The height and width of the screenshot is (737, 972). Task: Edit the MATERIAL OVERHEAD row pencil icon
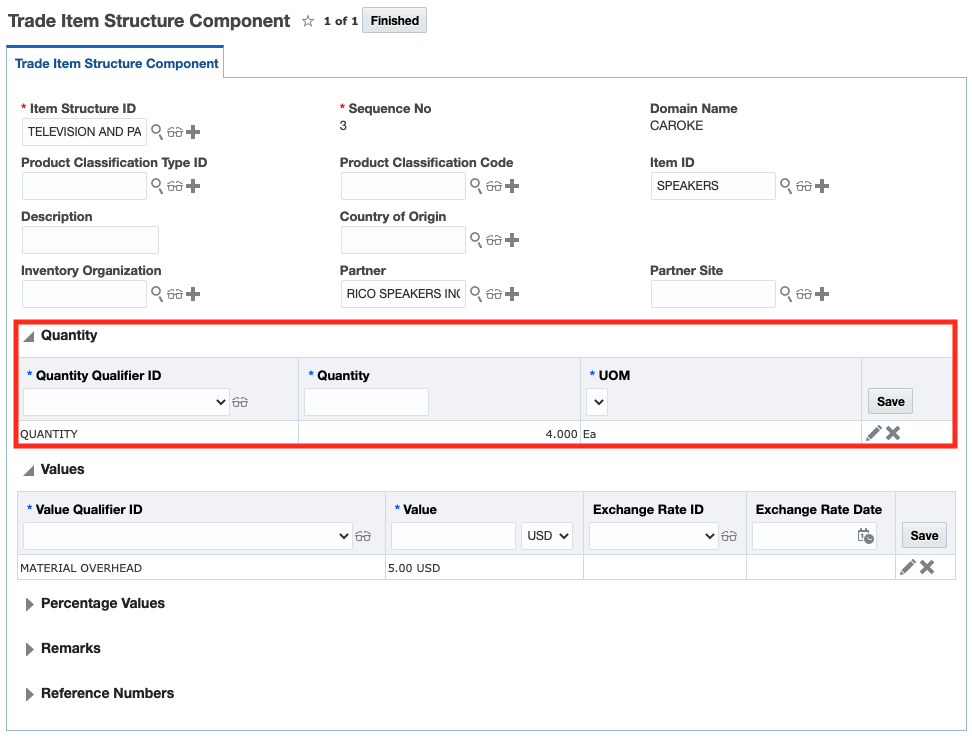(x=908, y=567)
